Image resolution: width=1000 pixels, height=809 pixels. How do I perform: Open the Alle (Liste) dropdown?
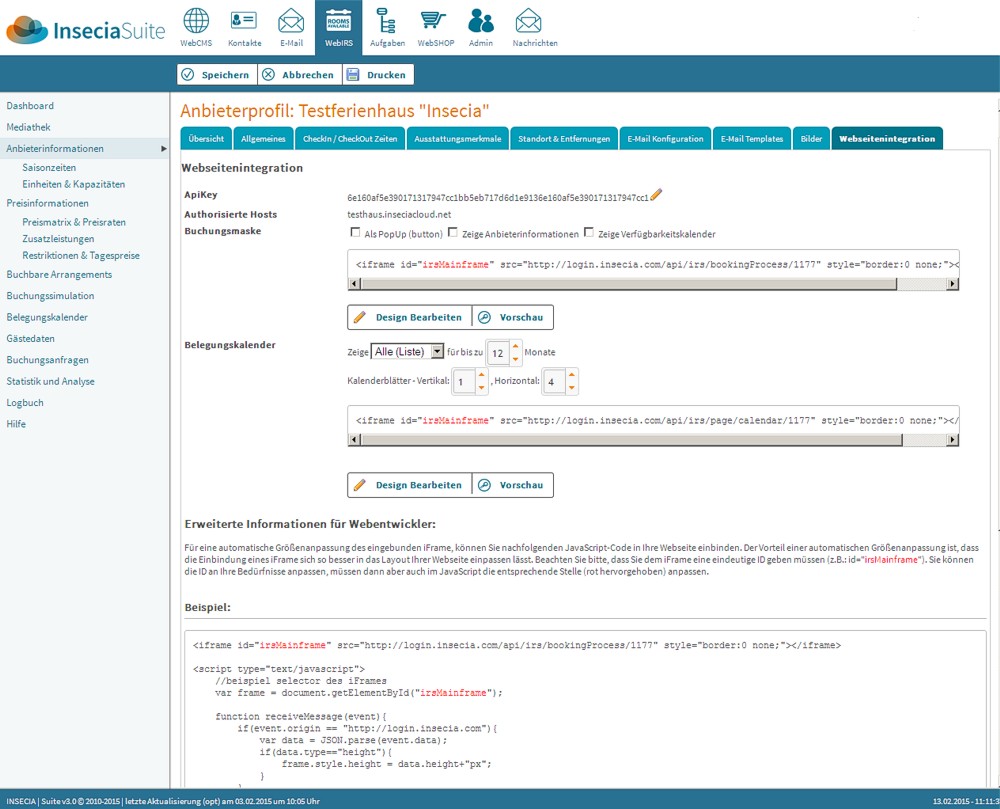(407, 351)
